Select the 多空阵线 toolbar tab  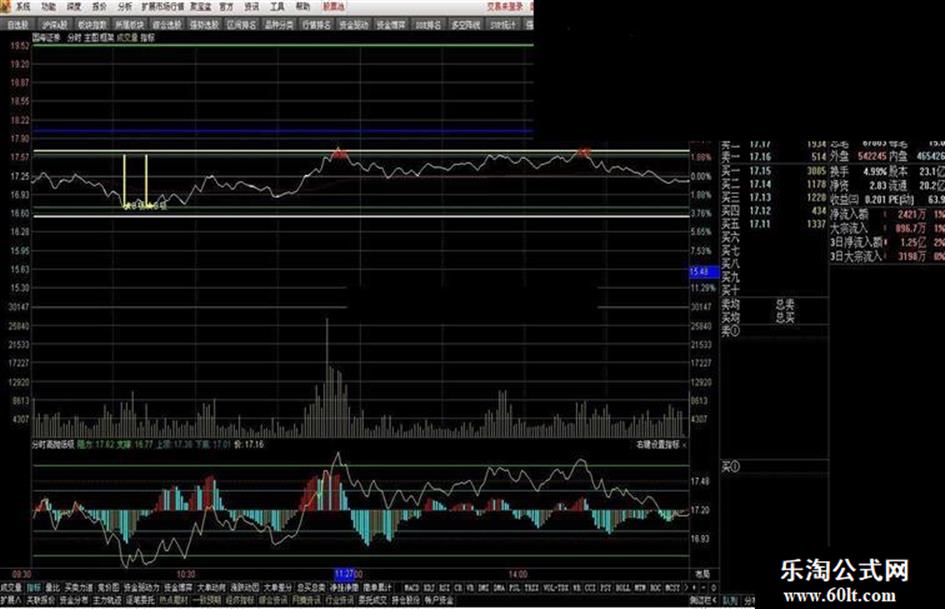point(465,25)
